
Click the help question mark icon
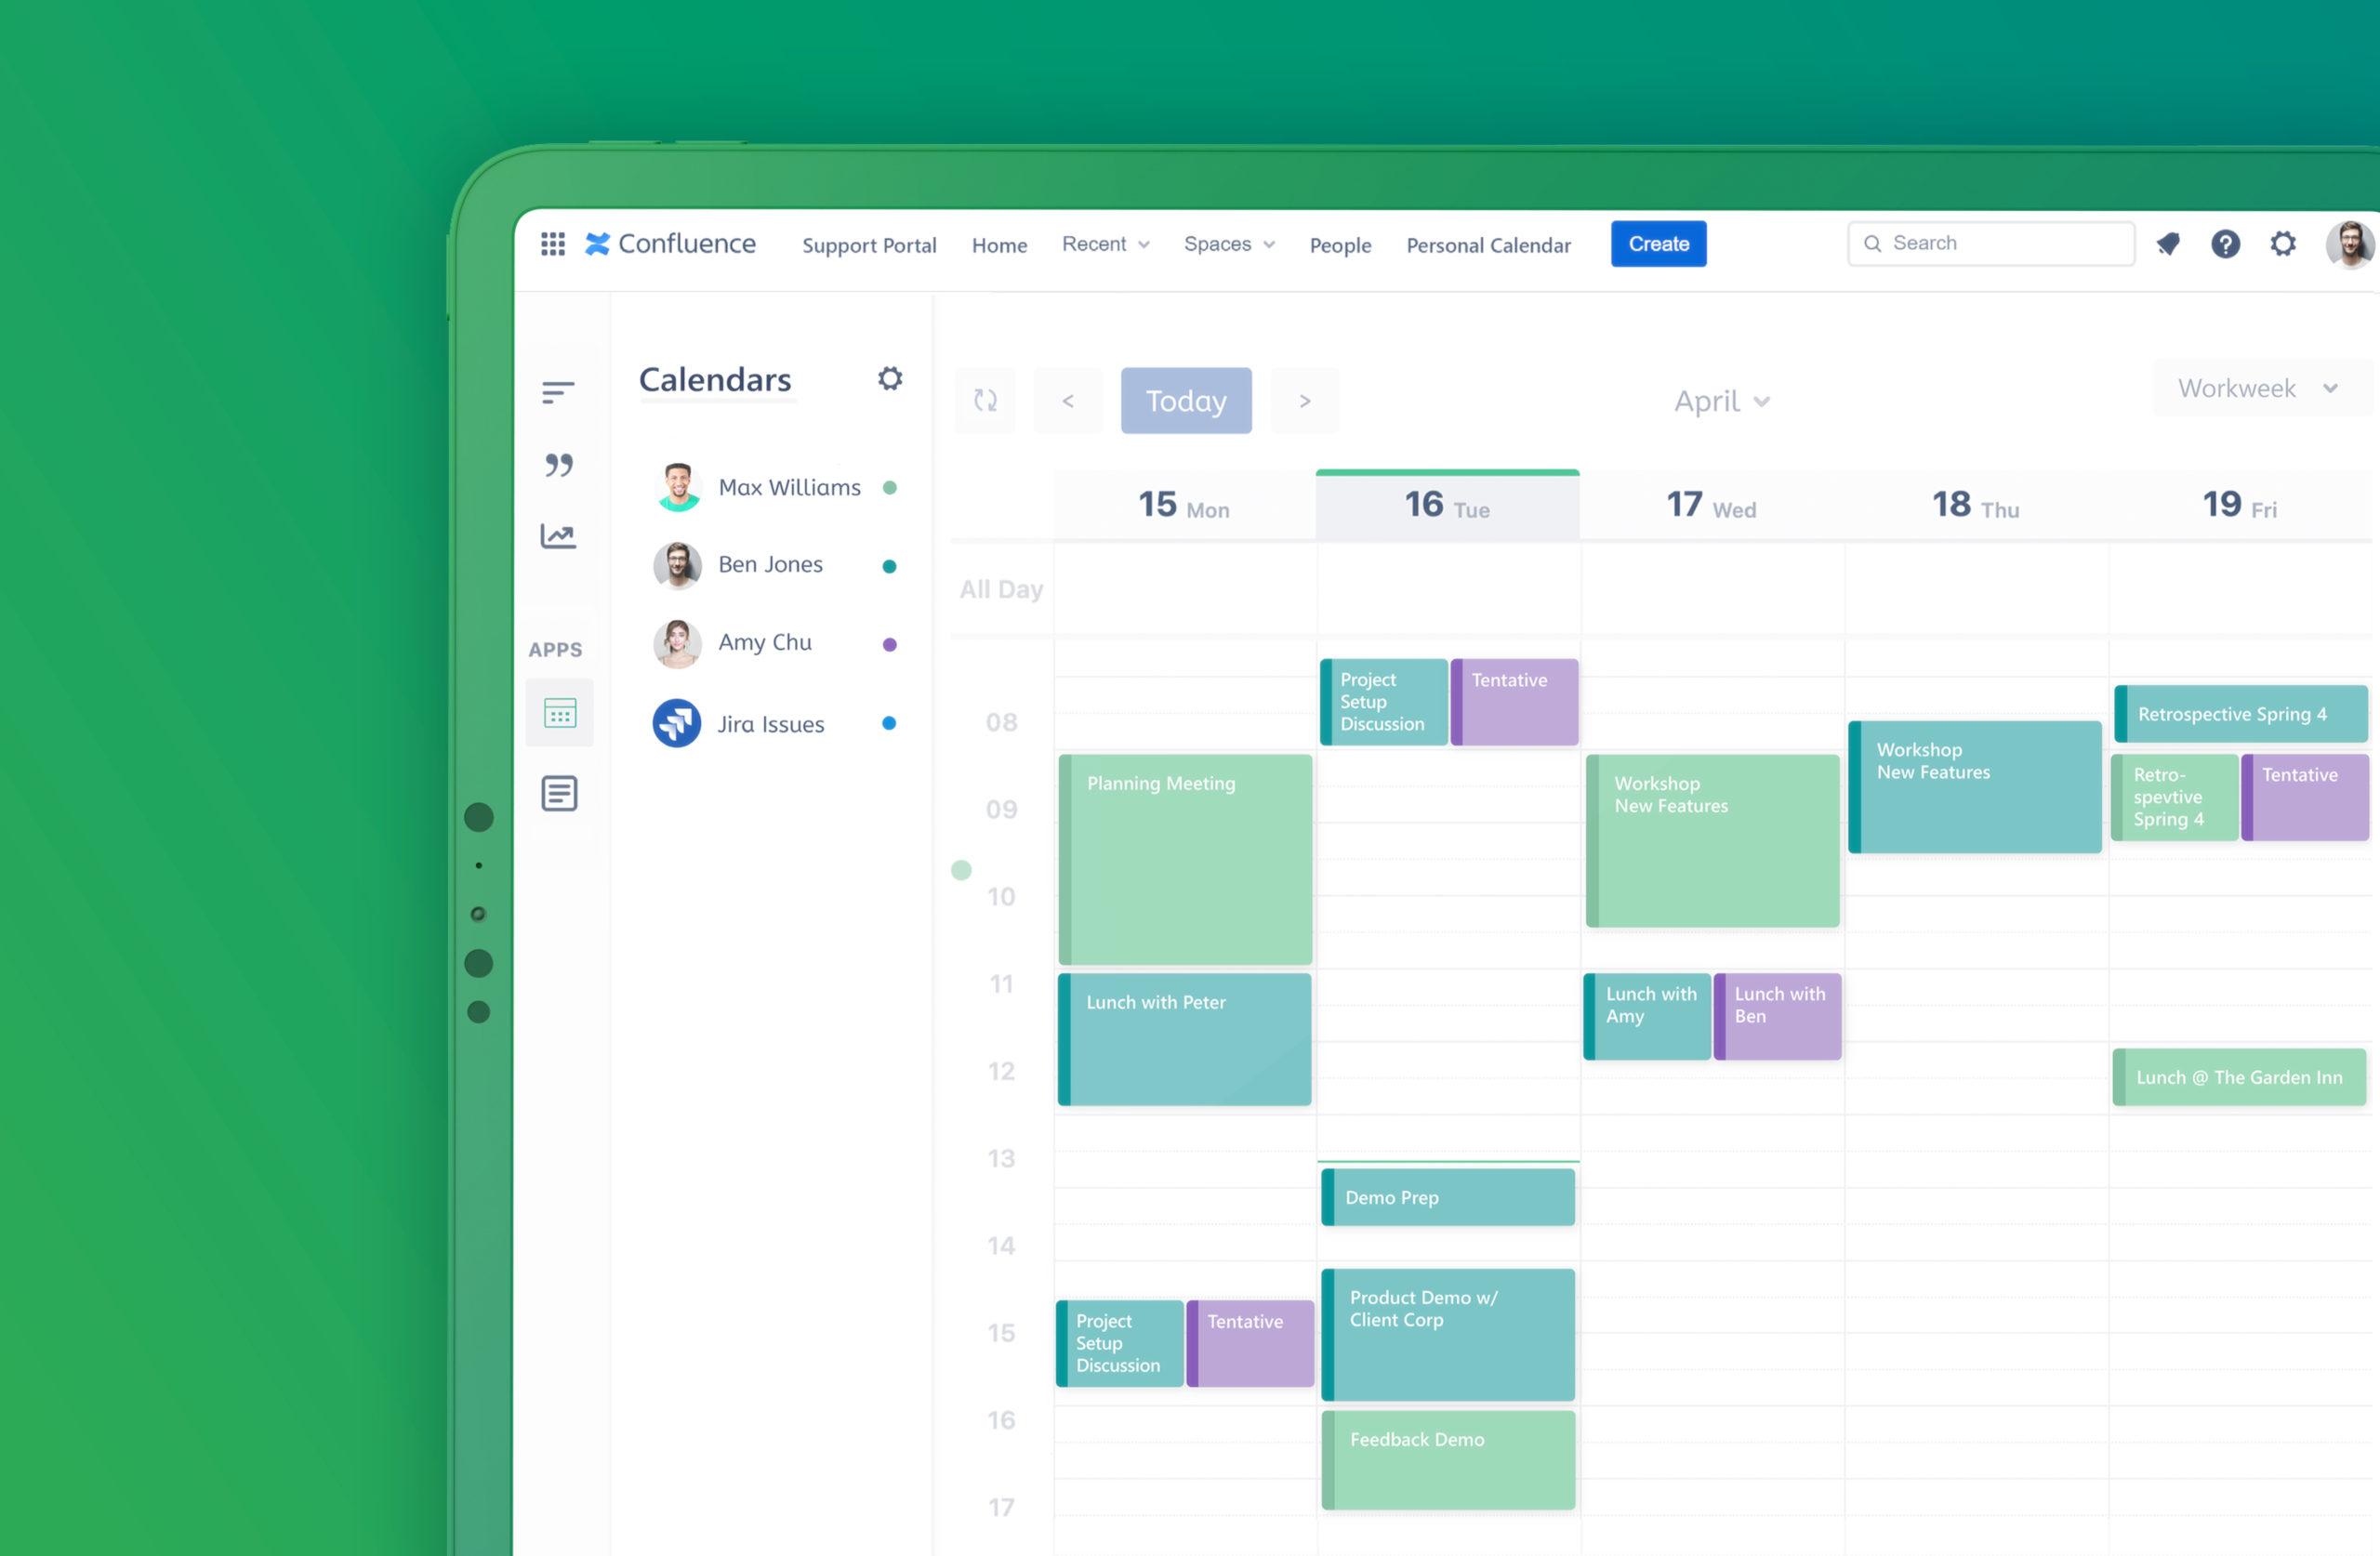[2226, 244]
